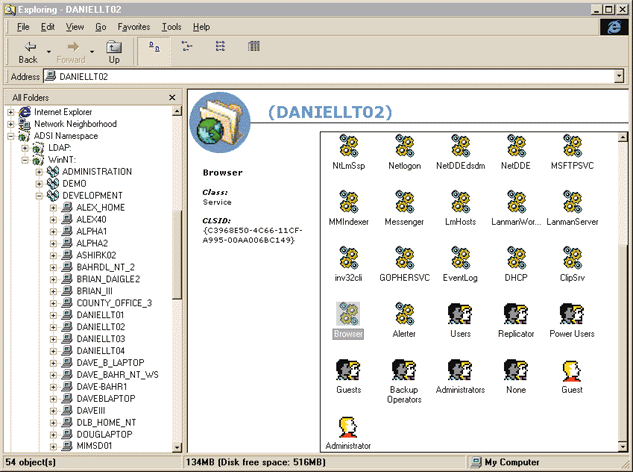Select the MMIndexer service icon
The width and height of the screenshot is (633, 472).
coord(348,202)
